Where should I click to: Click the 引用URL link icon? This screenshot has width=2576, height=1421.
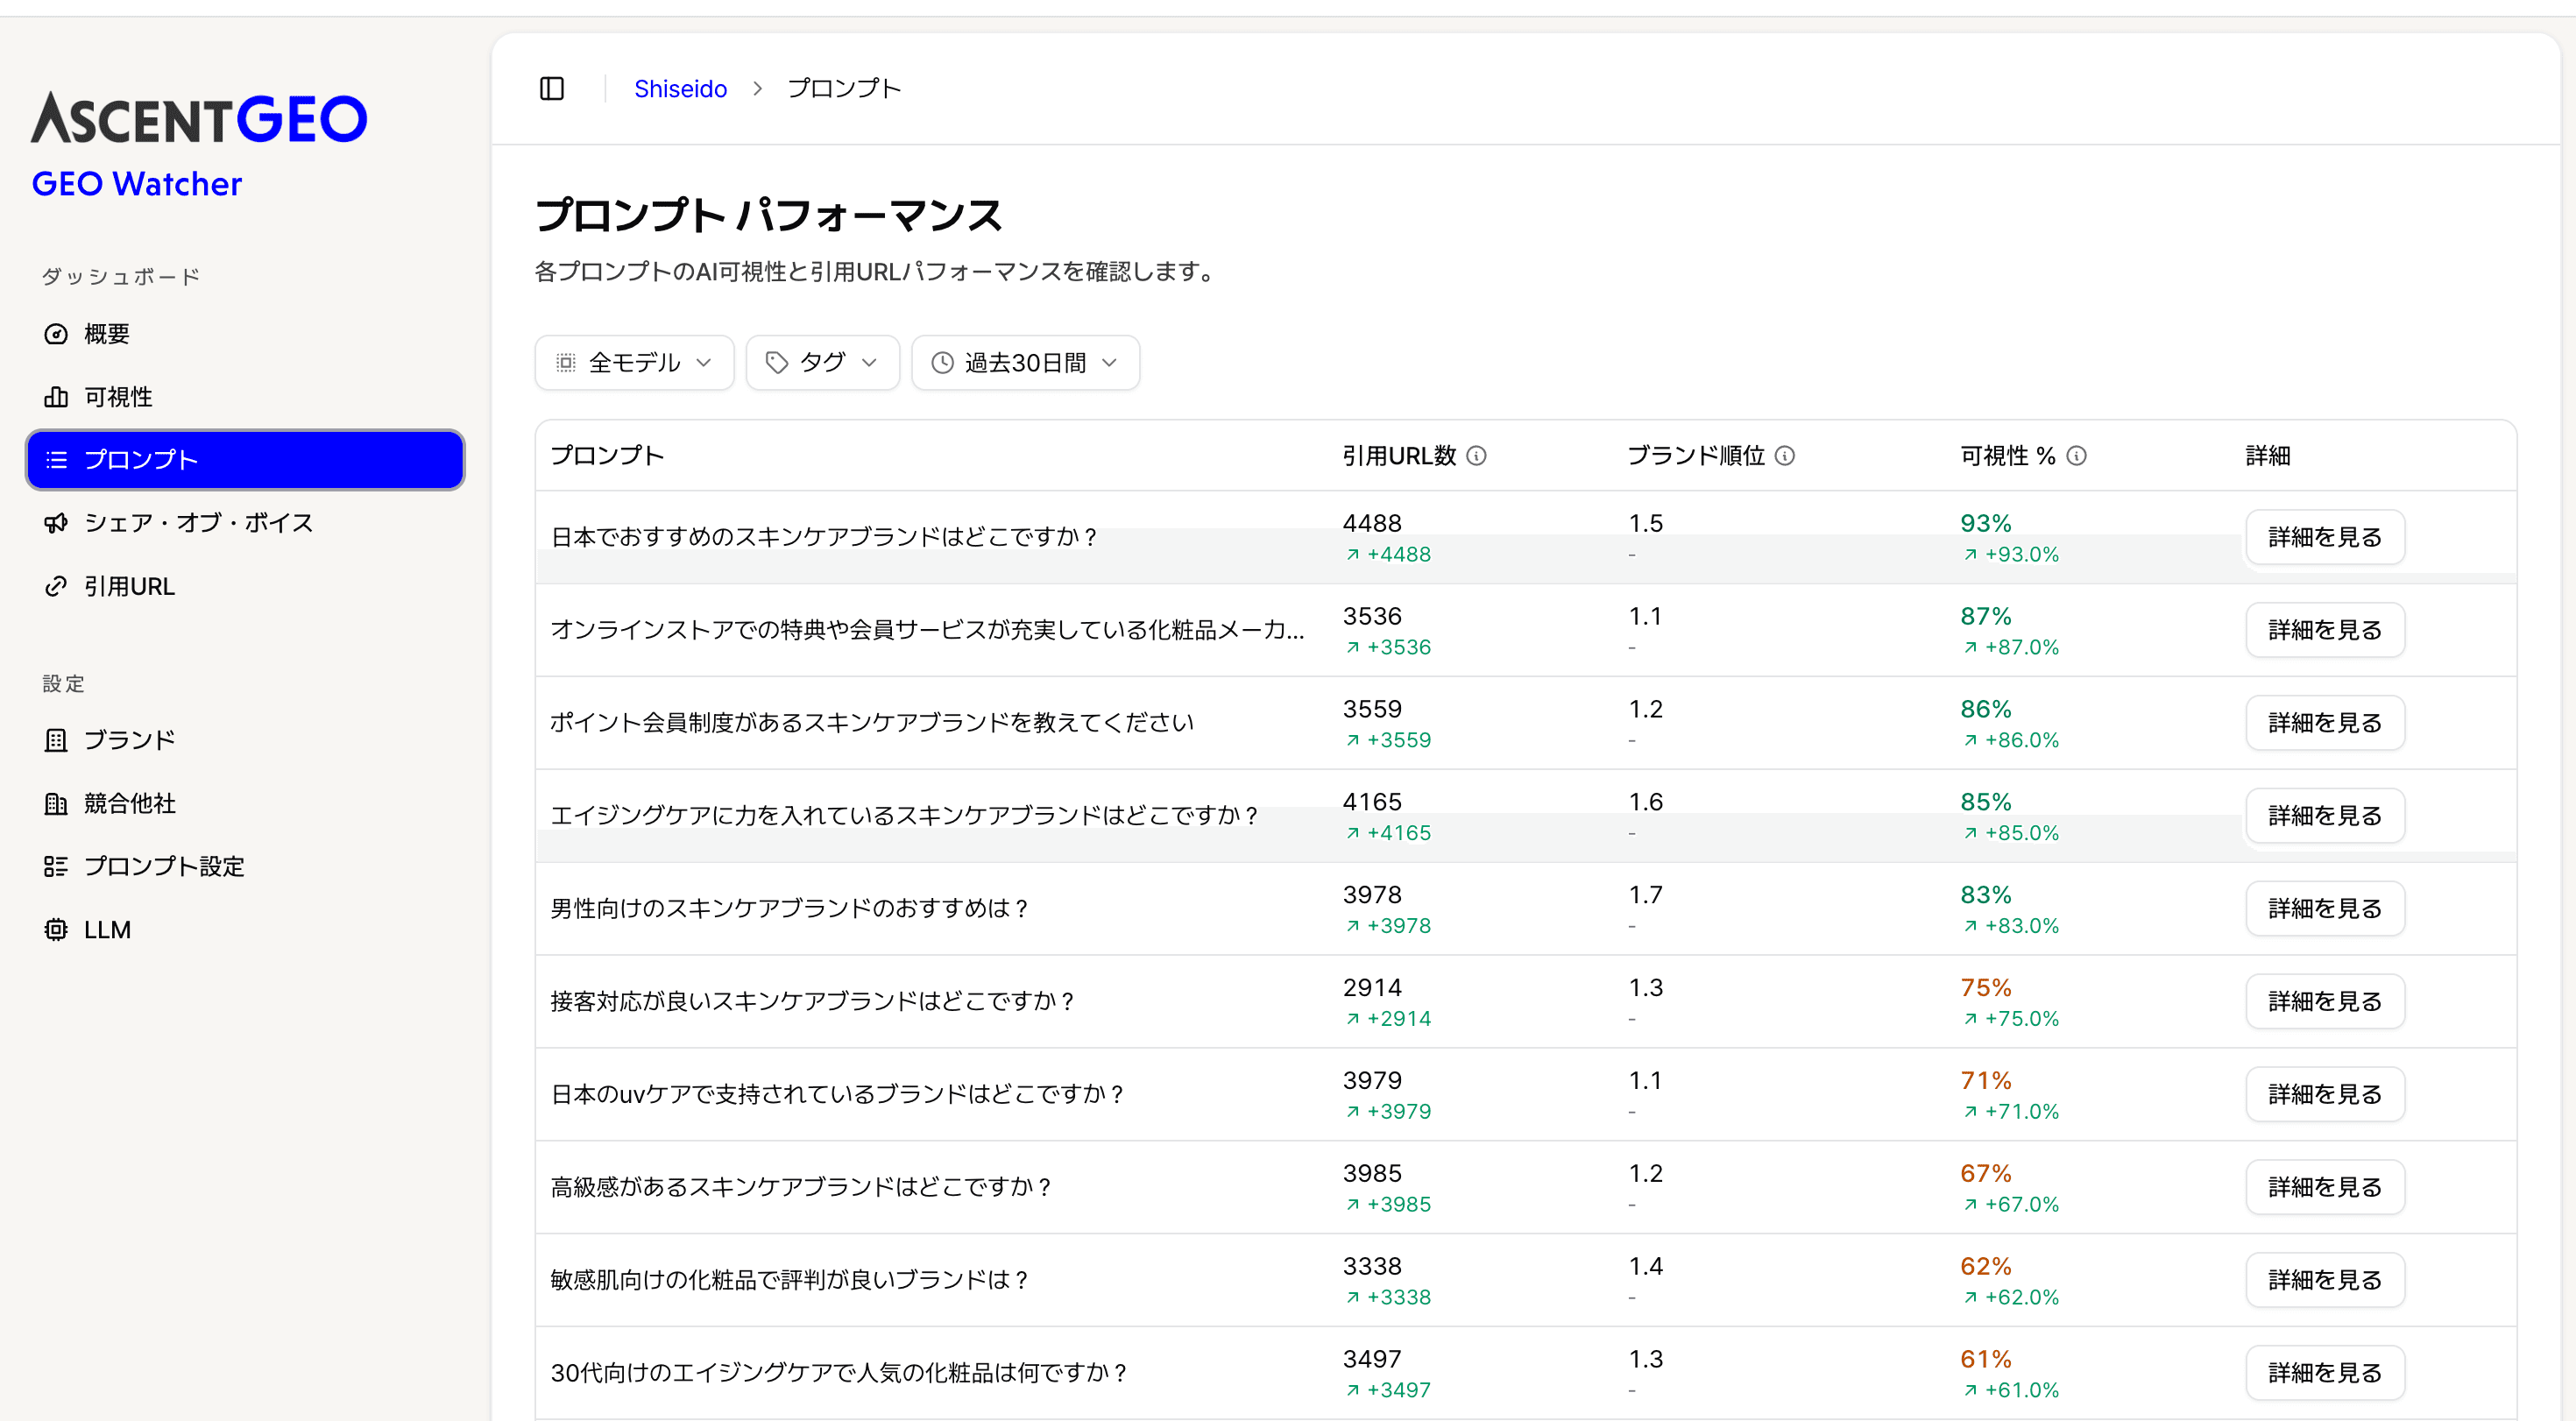coord(56,586)
